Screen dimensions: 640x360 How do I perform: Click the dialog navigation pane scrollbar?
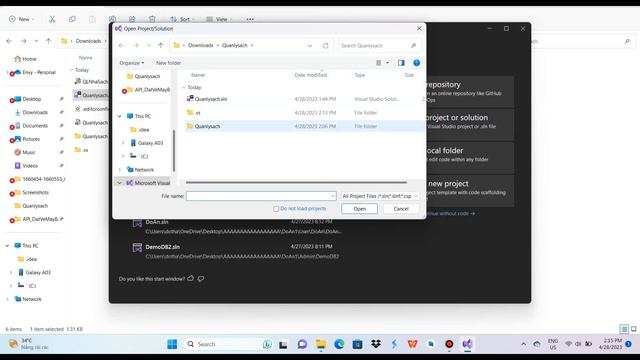tap(174, 150)
